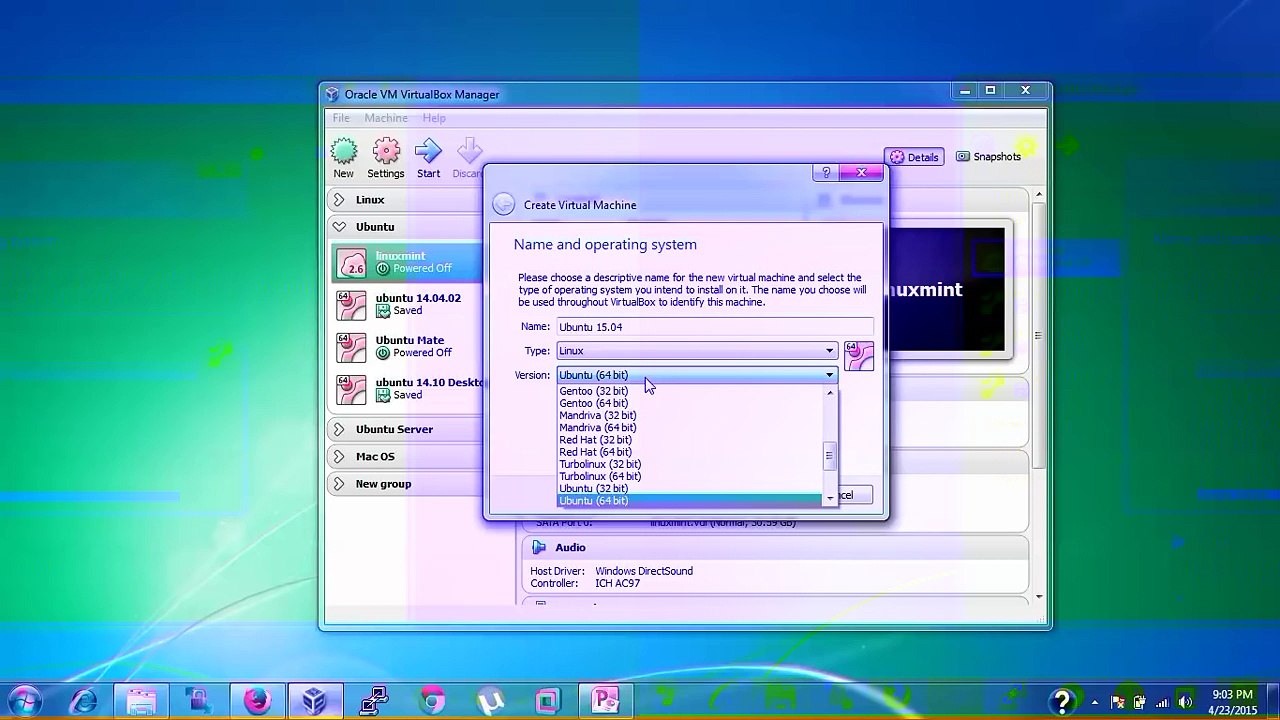Start the selected machine with the Start arrow
Screen dimensions: 1280x720
(x=428, y=152)
